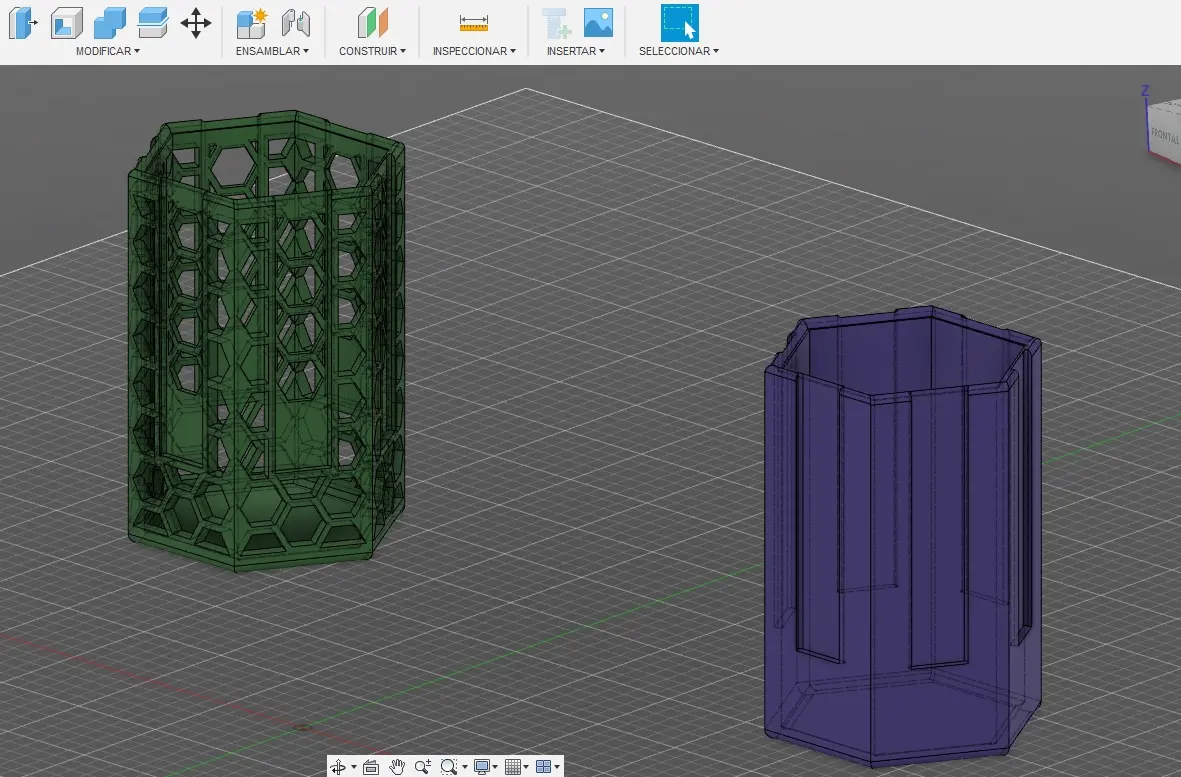
Task: Open the Construir menu
Action: pyautogui.click(x=371, y=51)
